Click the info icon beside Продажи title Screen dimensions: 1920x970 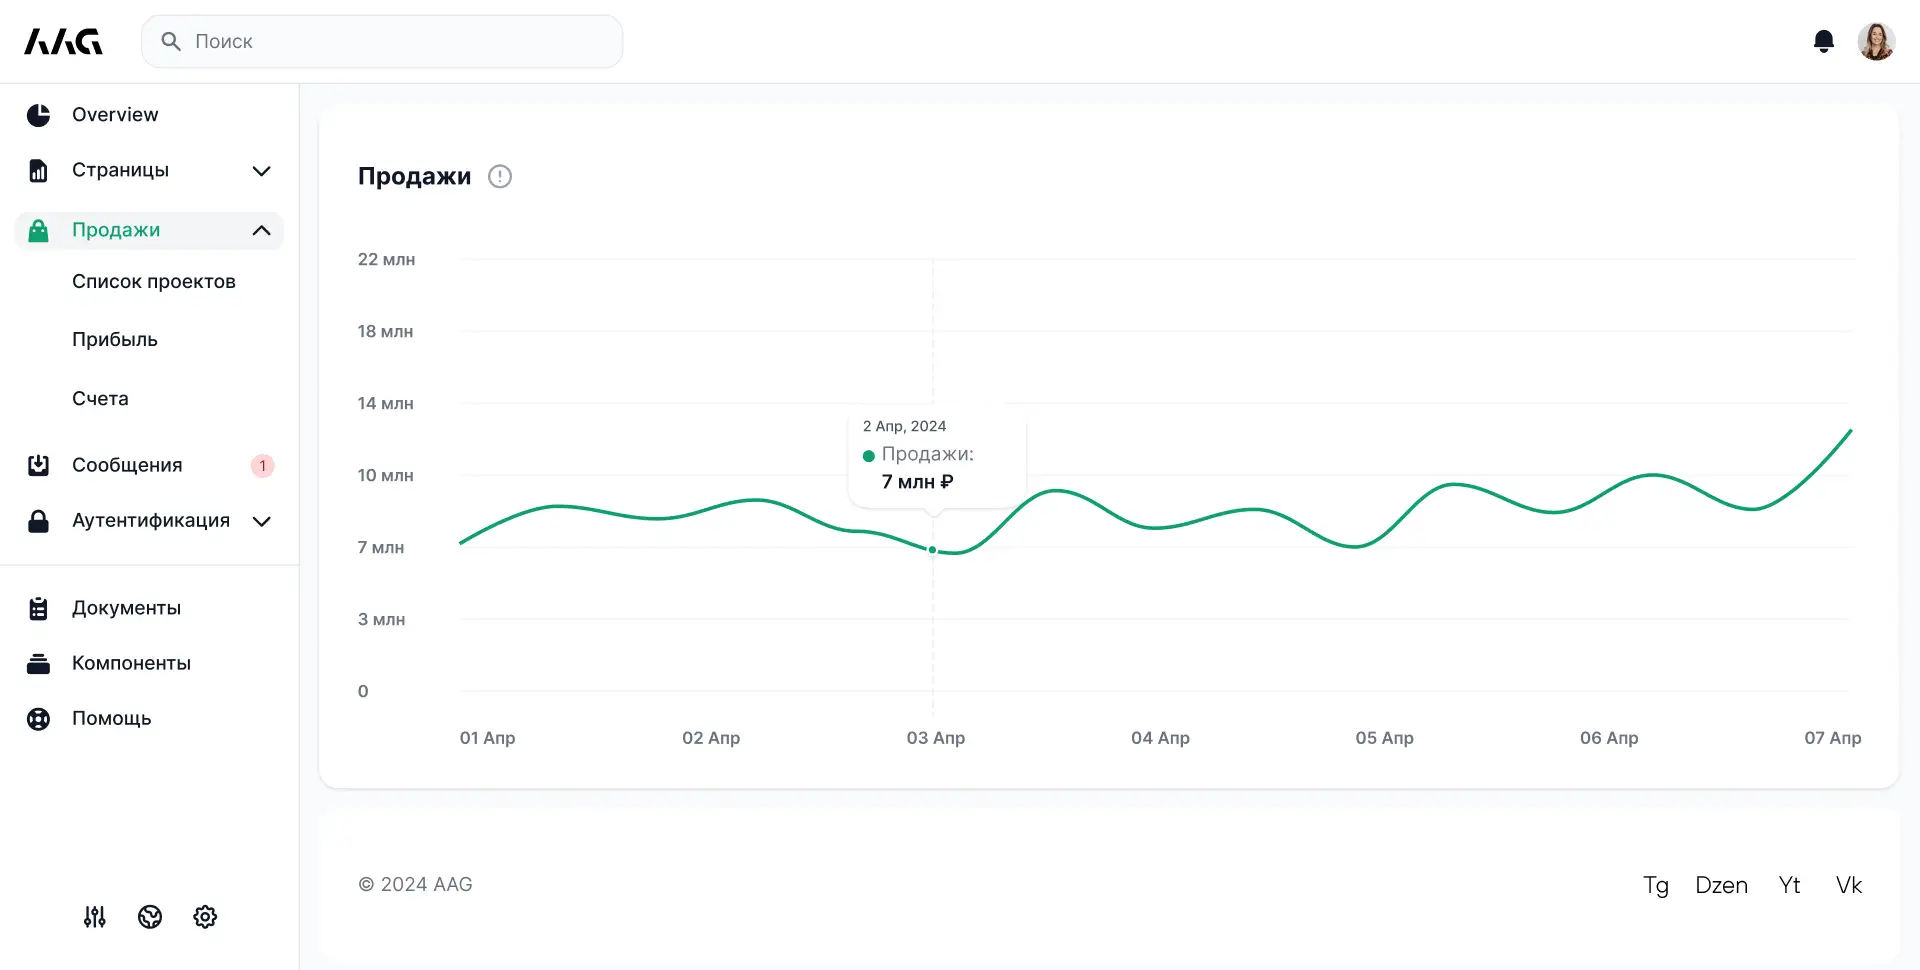(500, 177)
